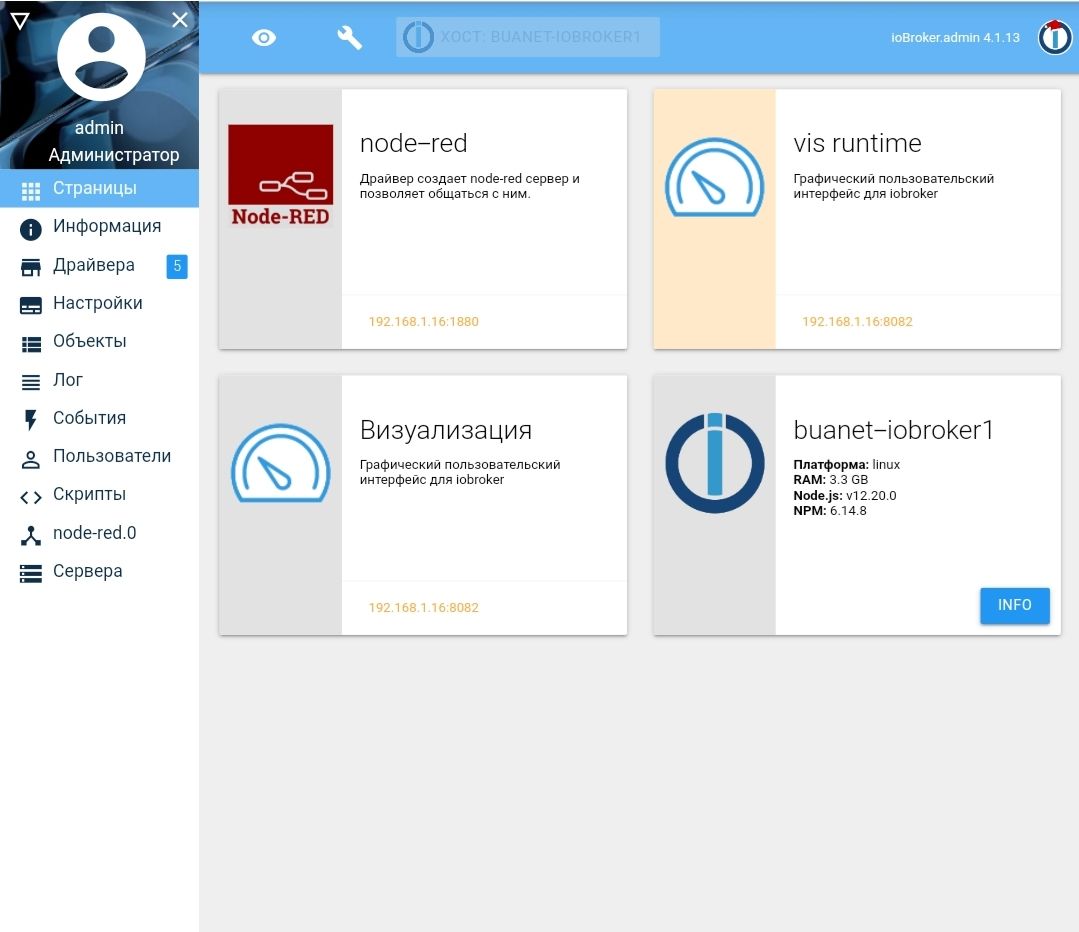The width and height of the screenshot is (1079, 932).
Task: Click the code brackets icon beside Скрипты
Action: pyautogui.click(x=31, y=497)
